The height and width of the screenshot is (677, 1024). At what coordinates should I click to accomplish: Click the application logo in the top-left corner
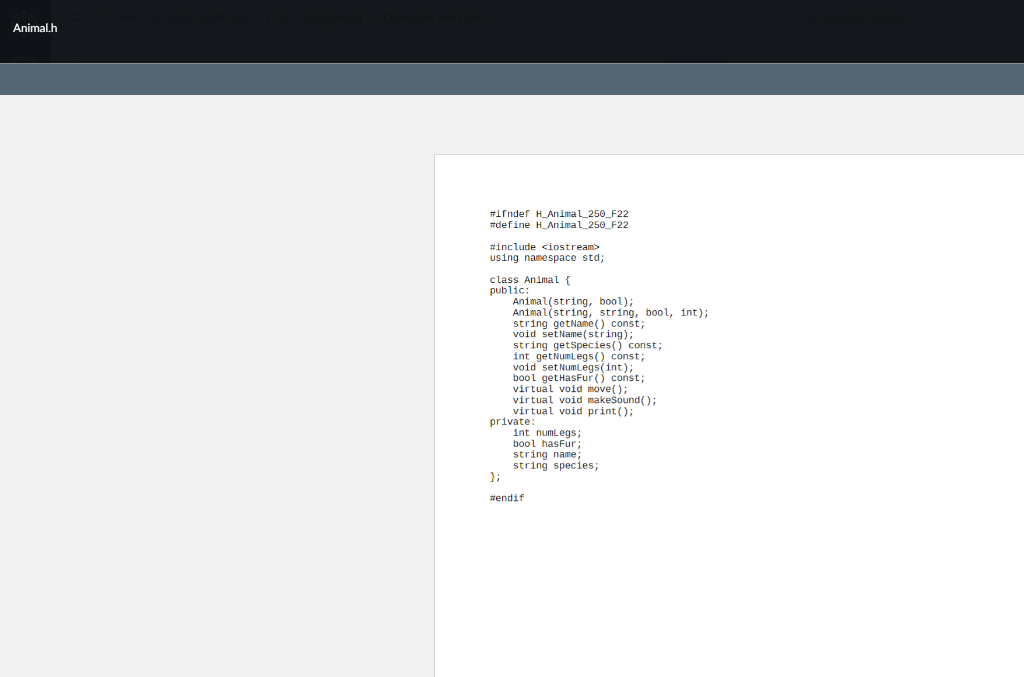[25, 17]
